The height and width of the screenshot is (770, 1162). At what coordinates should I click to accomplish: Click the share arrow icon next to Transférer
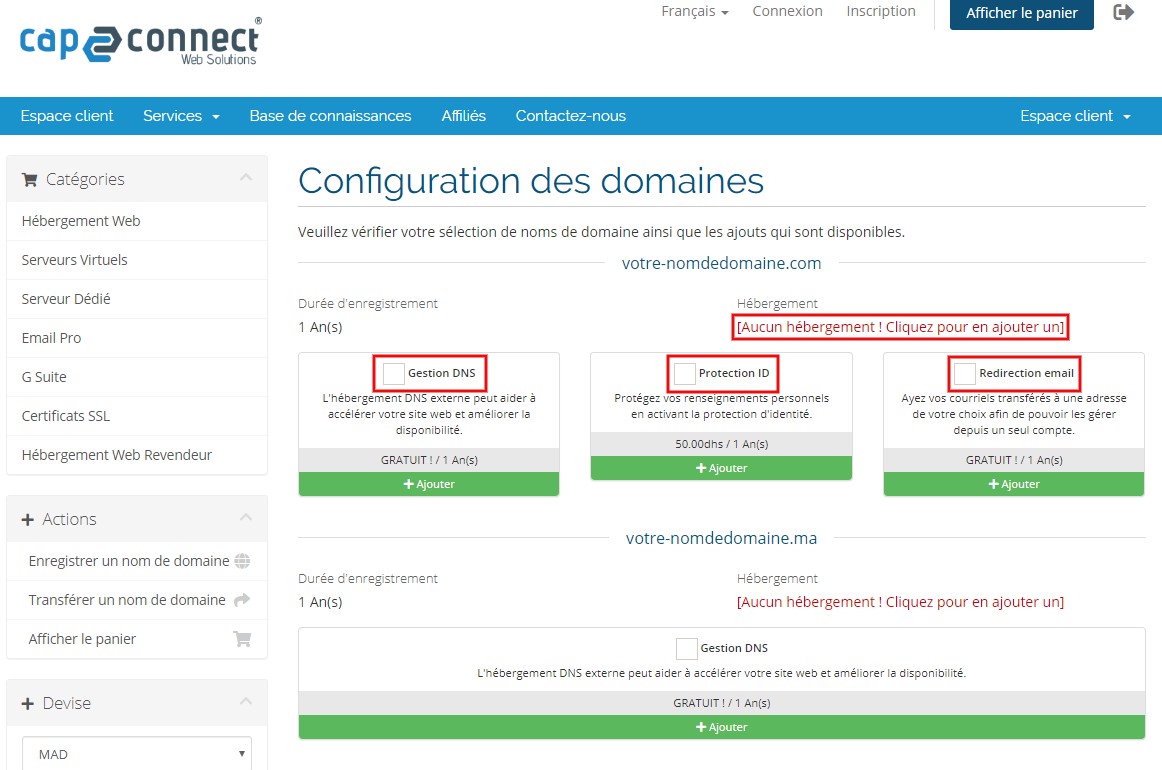point(242,600)
